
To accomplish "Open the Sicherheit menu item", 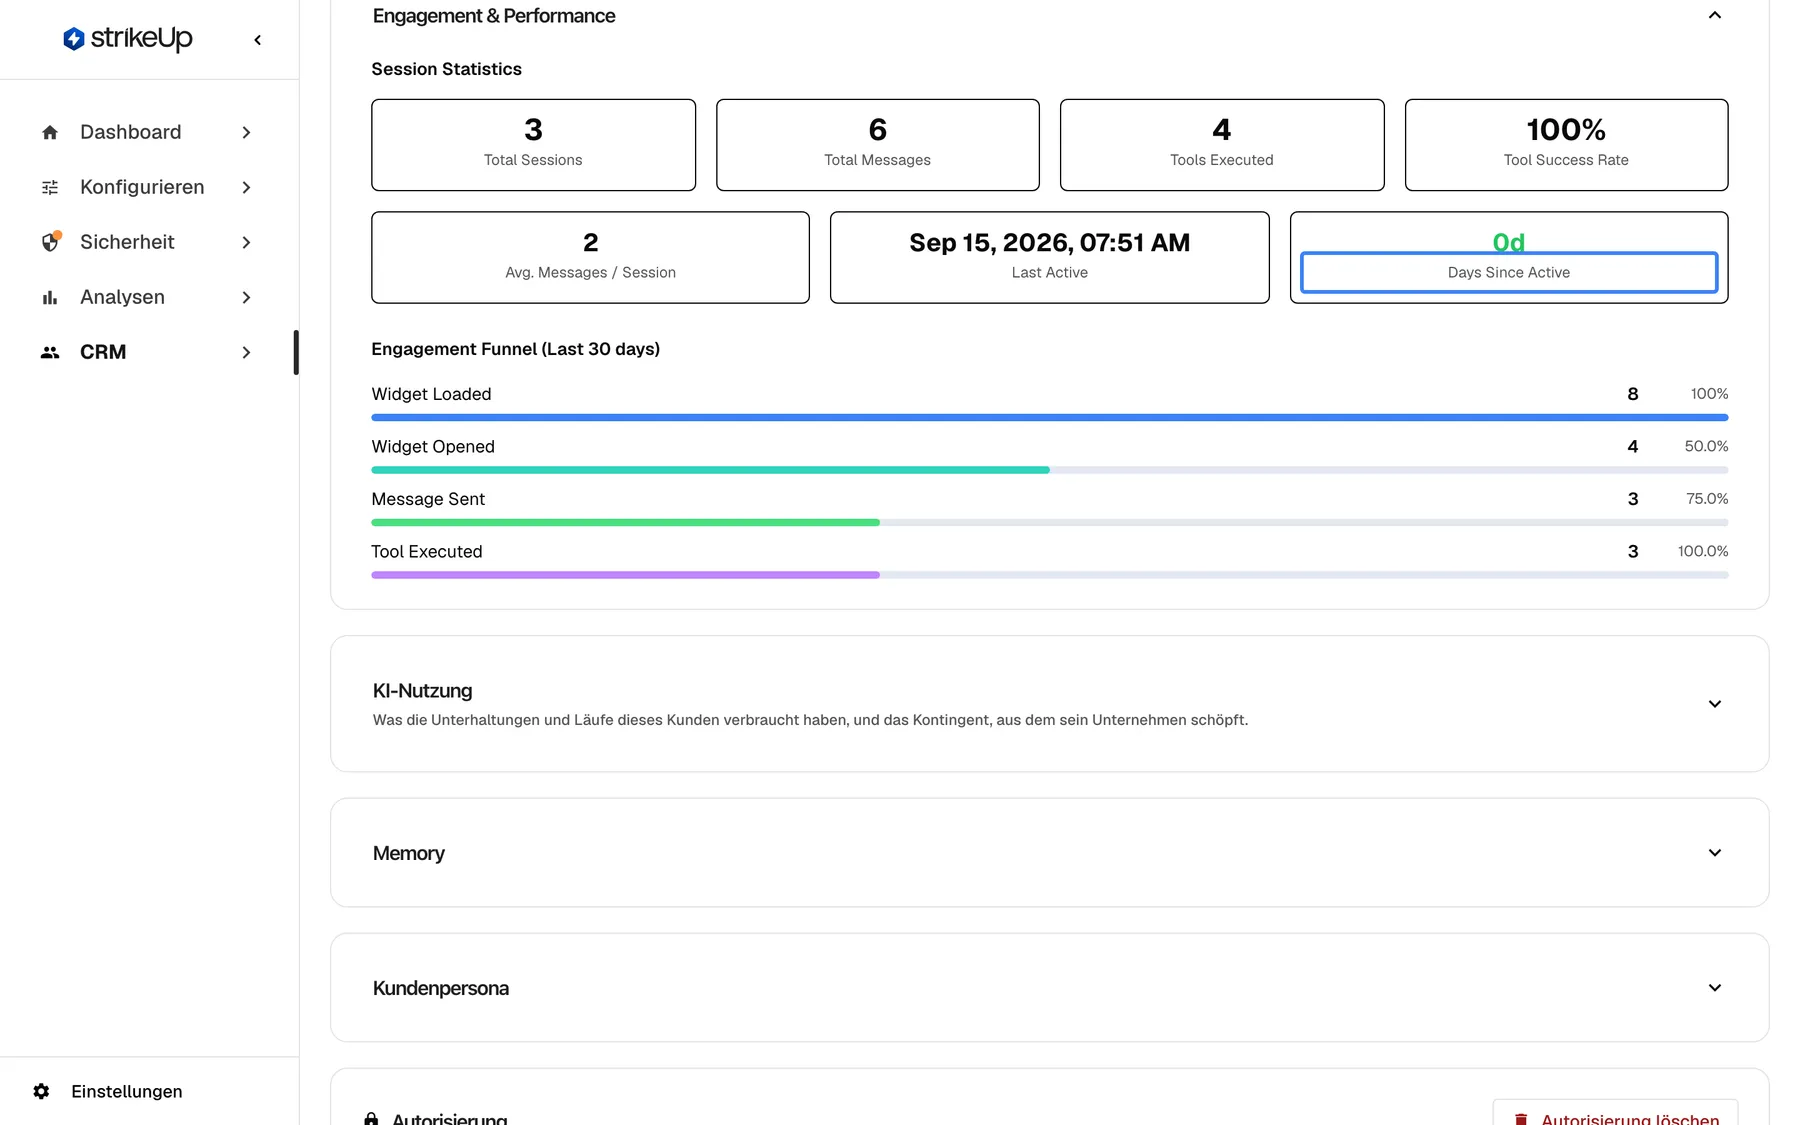I will (x=147, y=242).
